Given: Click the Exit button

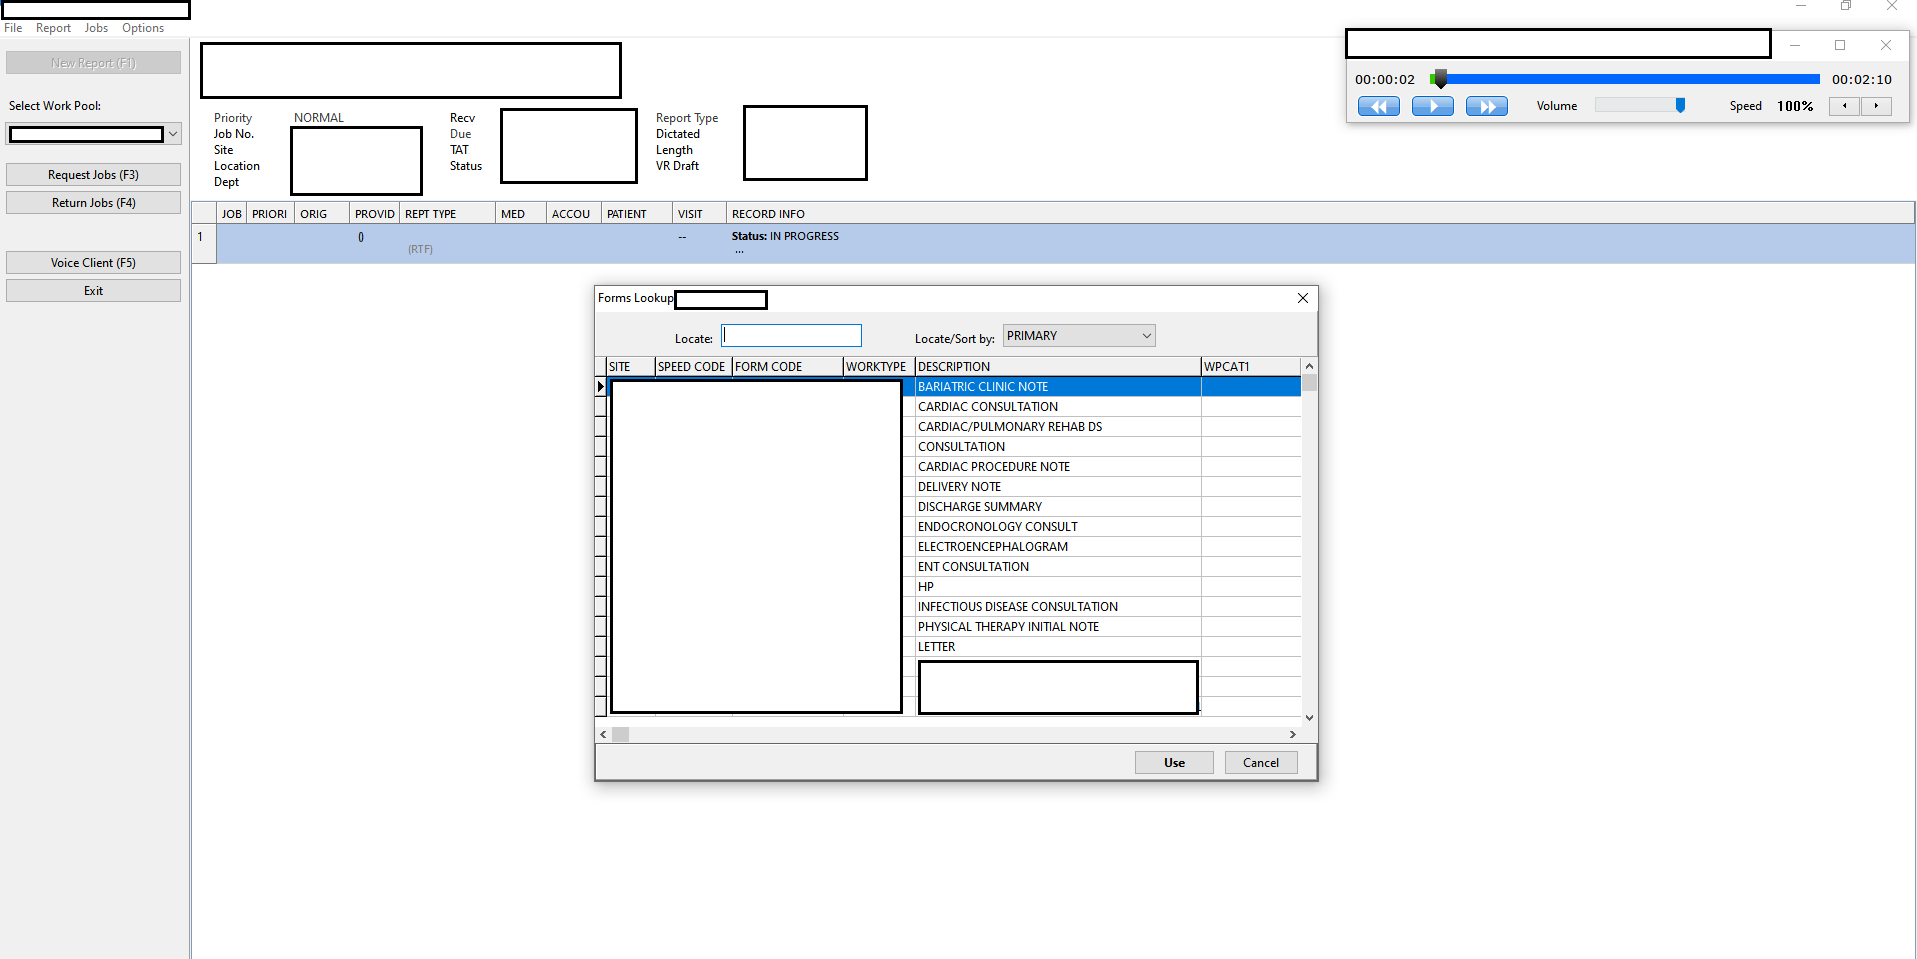Looking at the screenshot, I should coord(93,291).
